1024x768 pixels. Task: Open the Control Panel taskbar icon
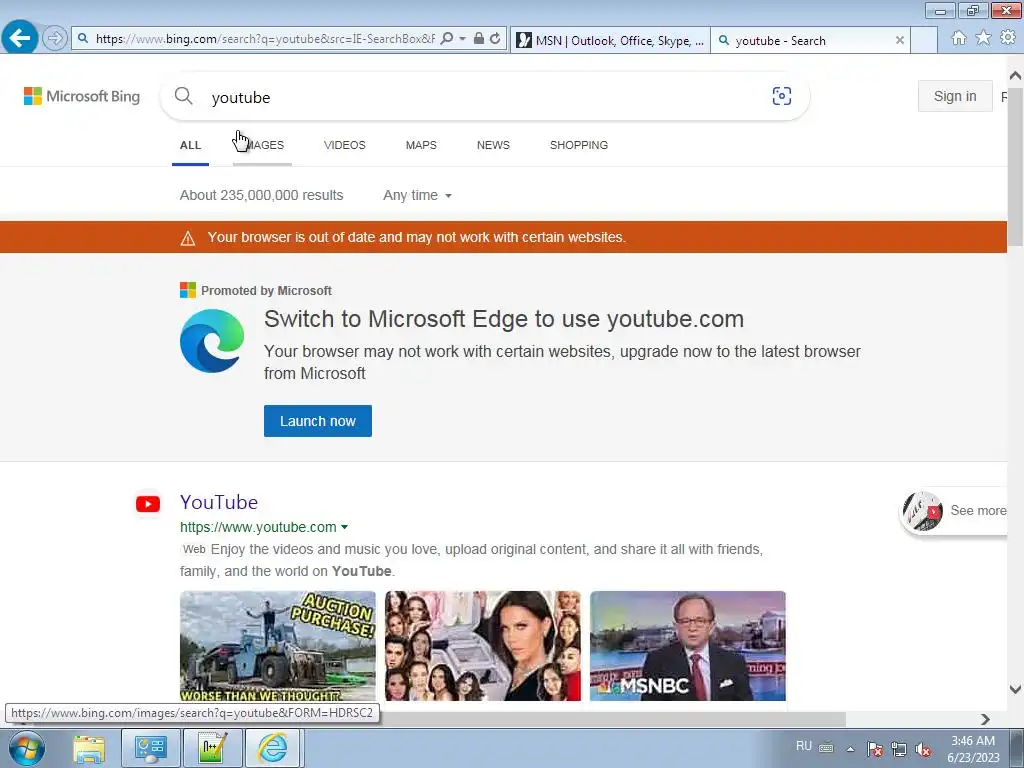[x=150, y=748]
